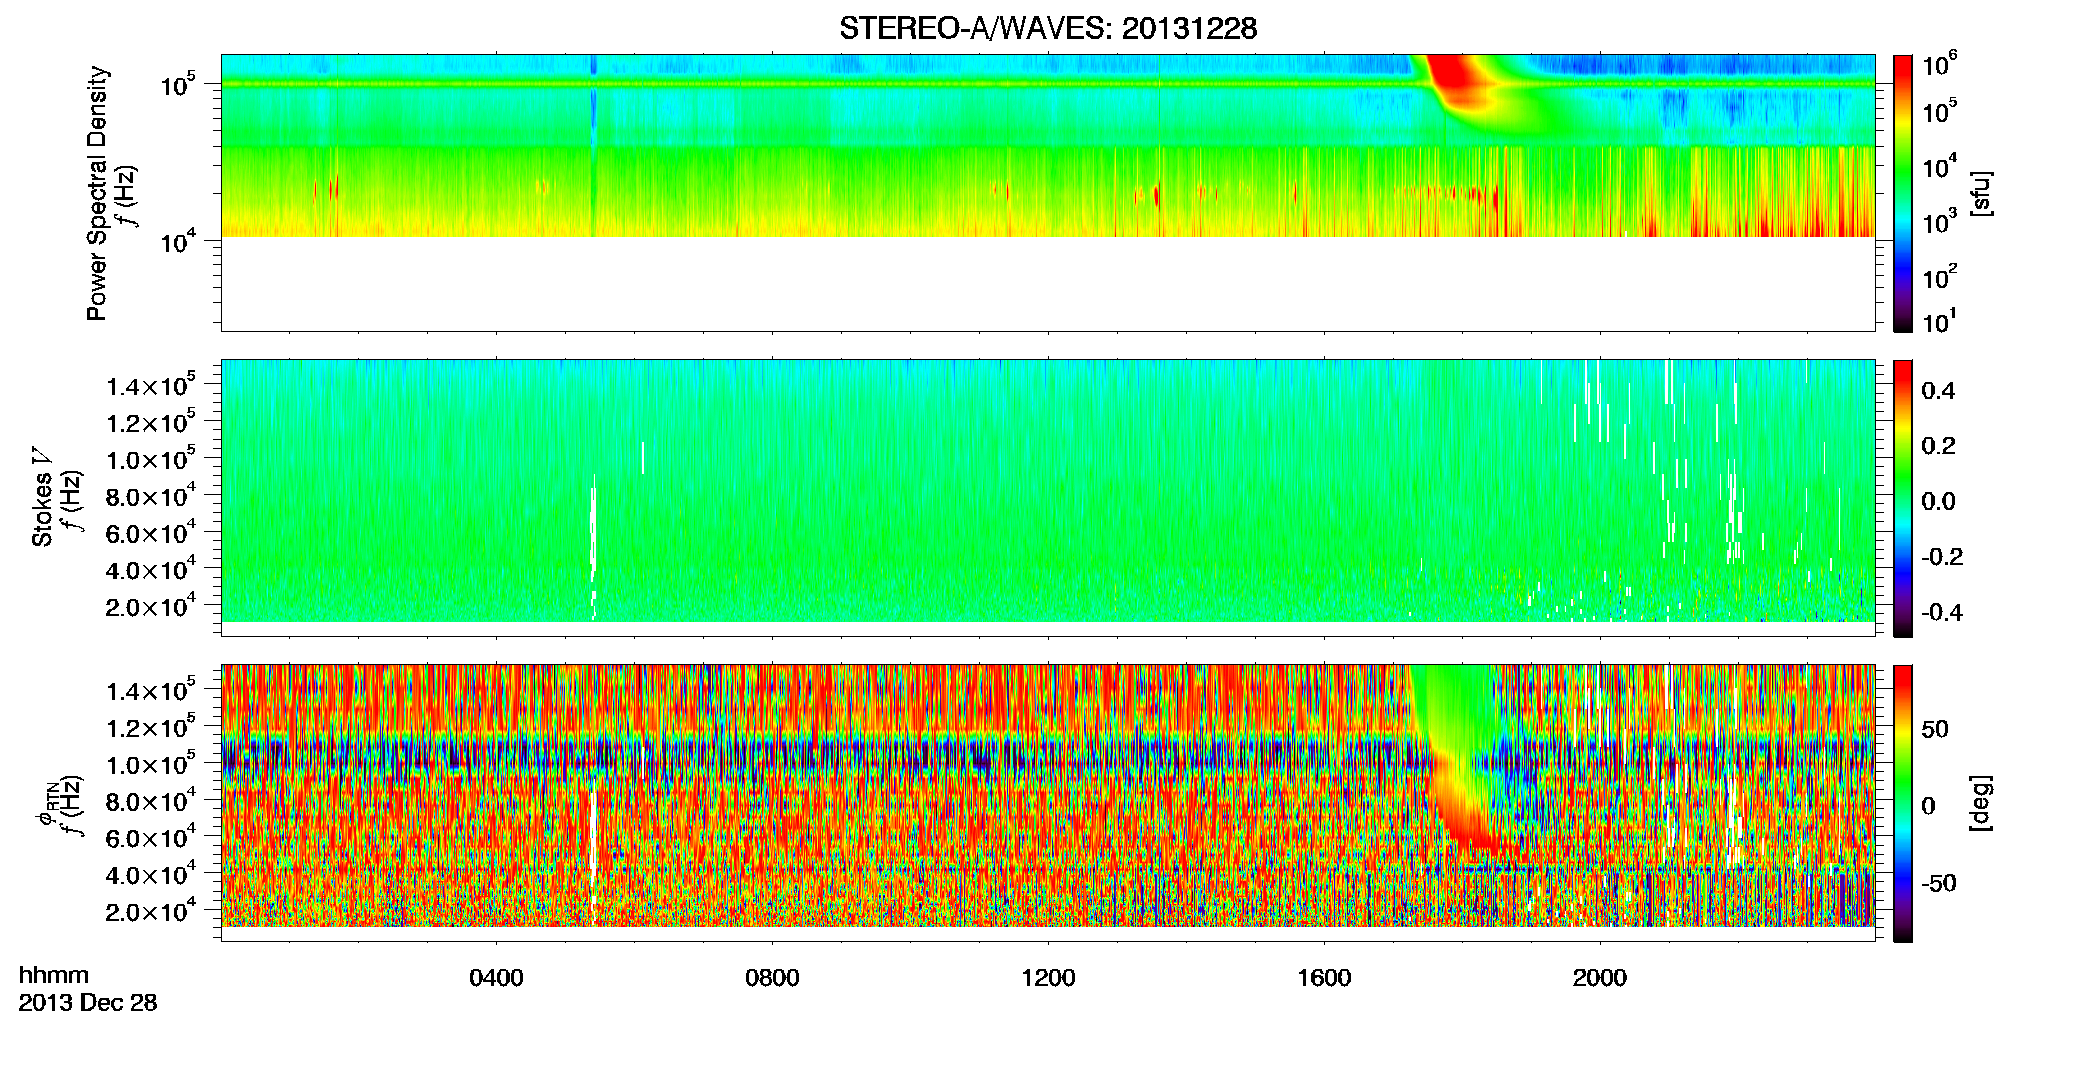
Task: Click the Stokes V colorbar
Action: [x=1903, y=498]
